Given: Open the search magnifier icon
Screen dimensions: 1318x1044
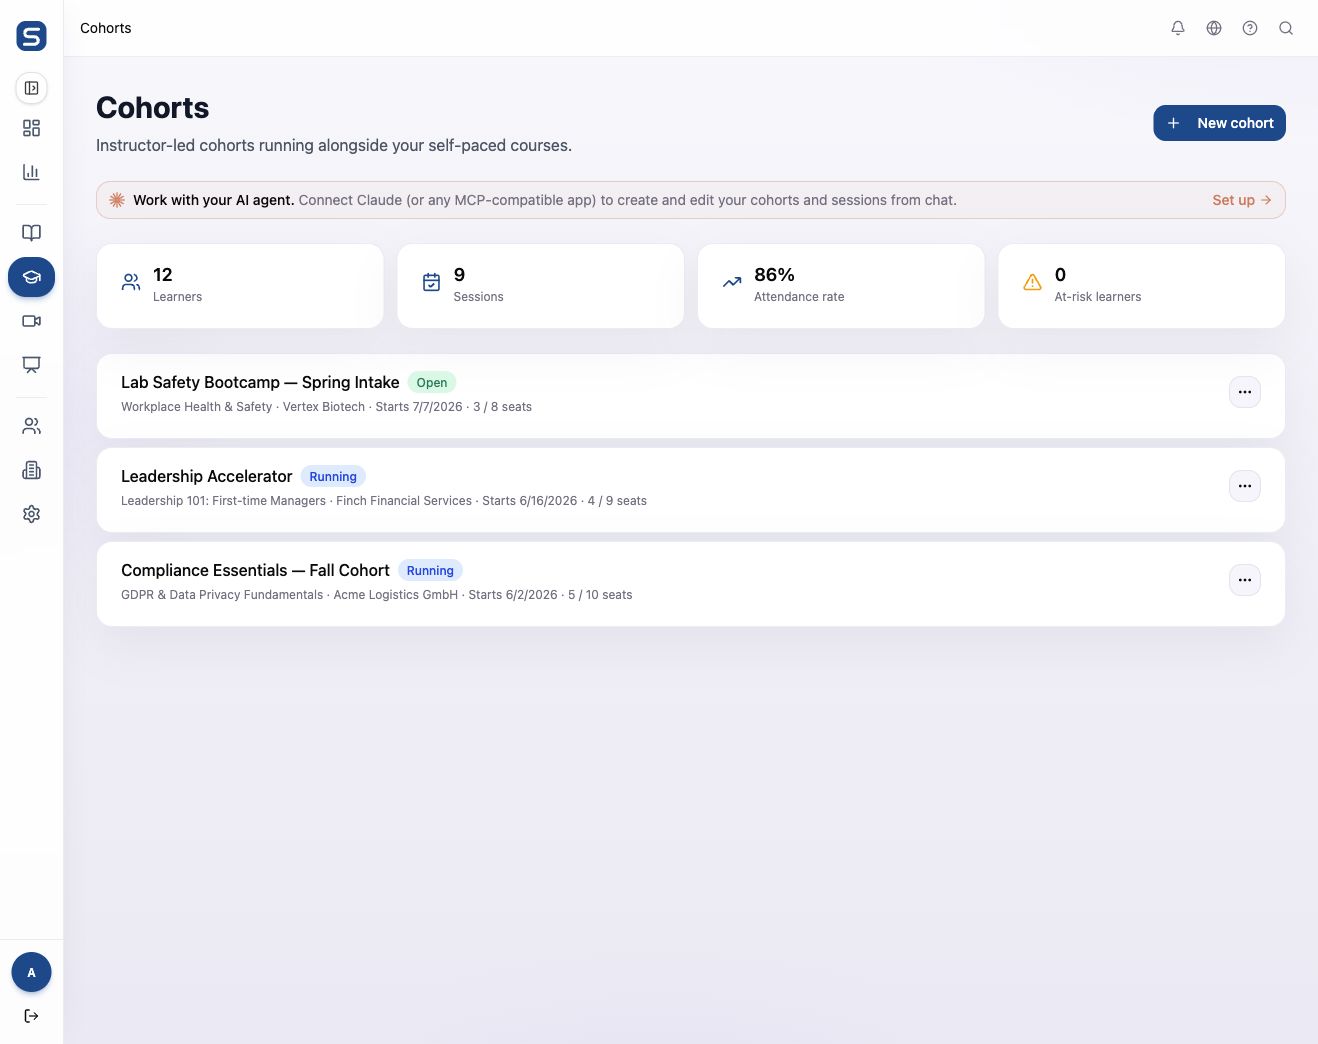Looking at the screenshot, I should [x=1286, y=28].
